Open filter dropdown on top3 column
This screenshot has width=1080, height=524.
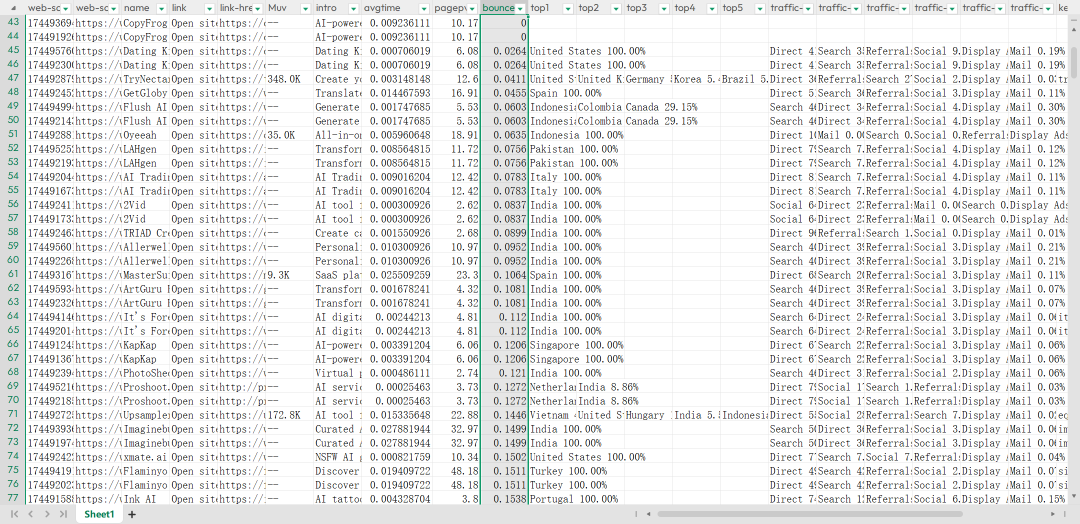point(664,9)
